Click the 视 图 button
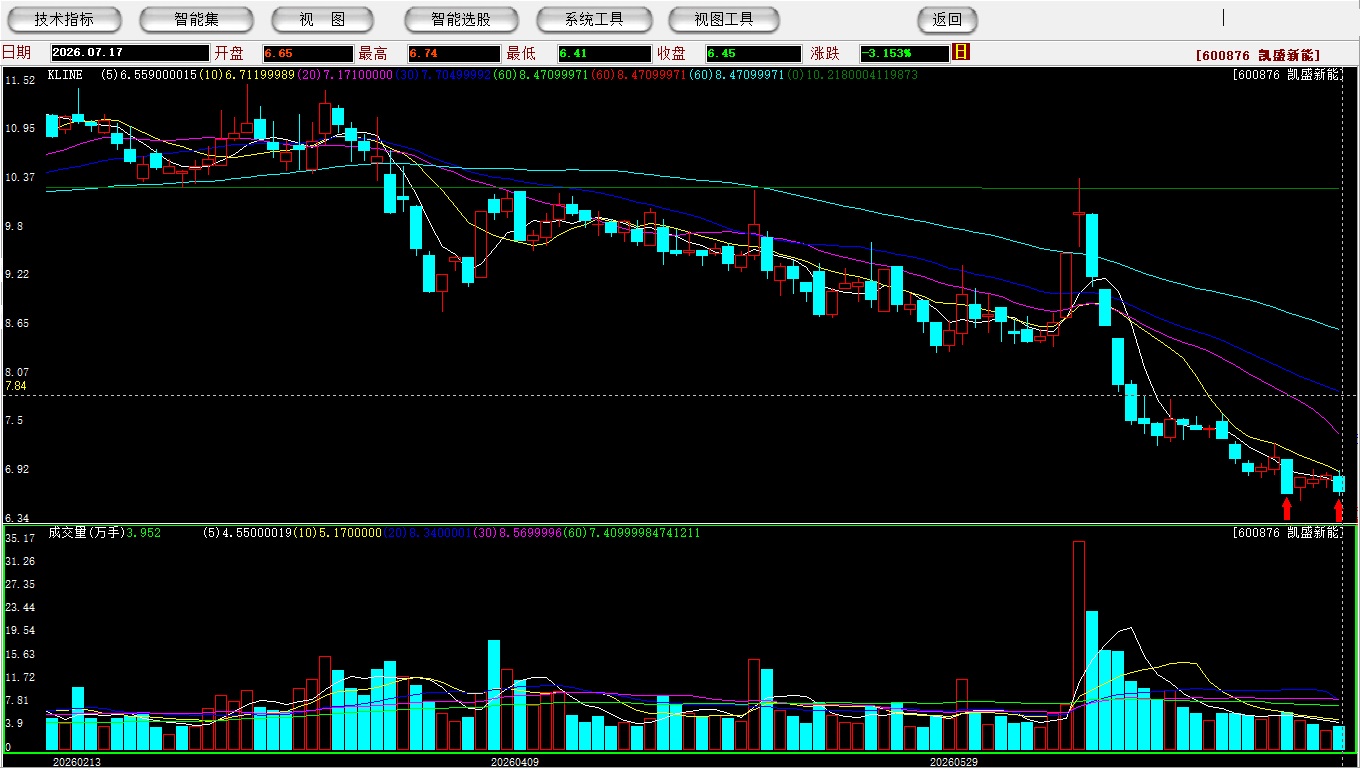Image resolution: width=1360 pixels, height=768 pixels. pyautogui.click(x=322, y=19)
